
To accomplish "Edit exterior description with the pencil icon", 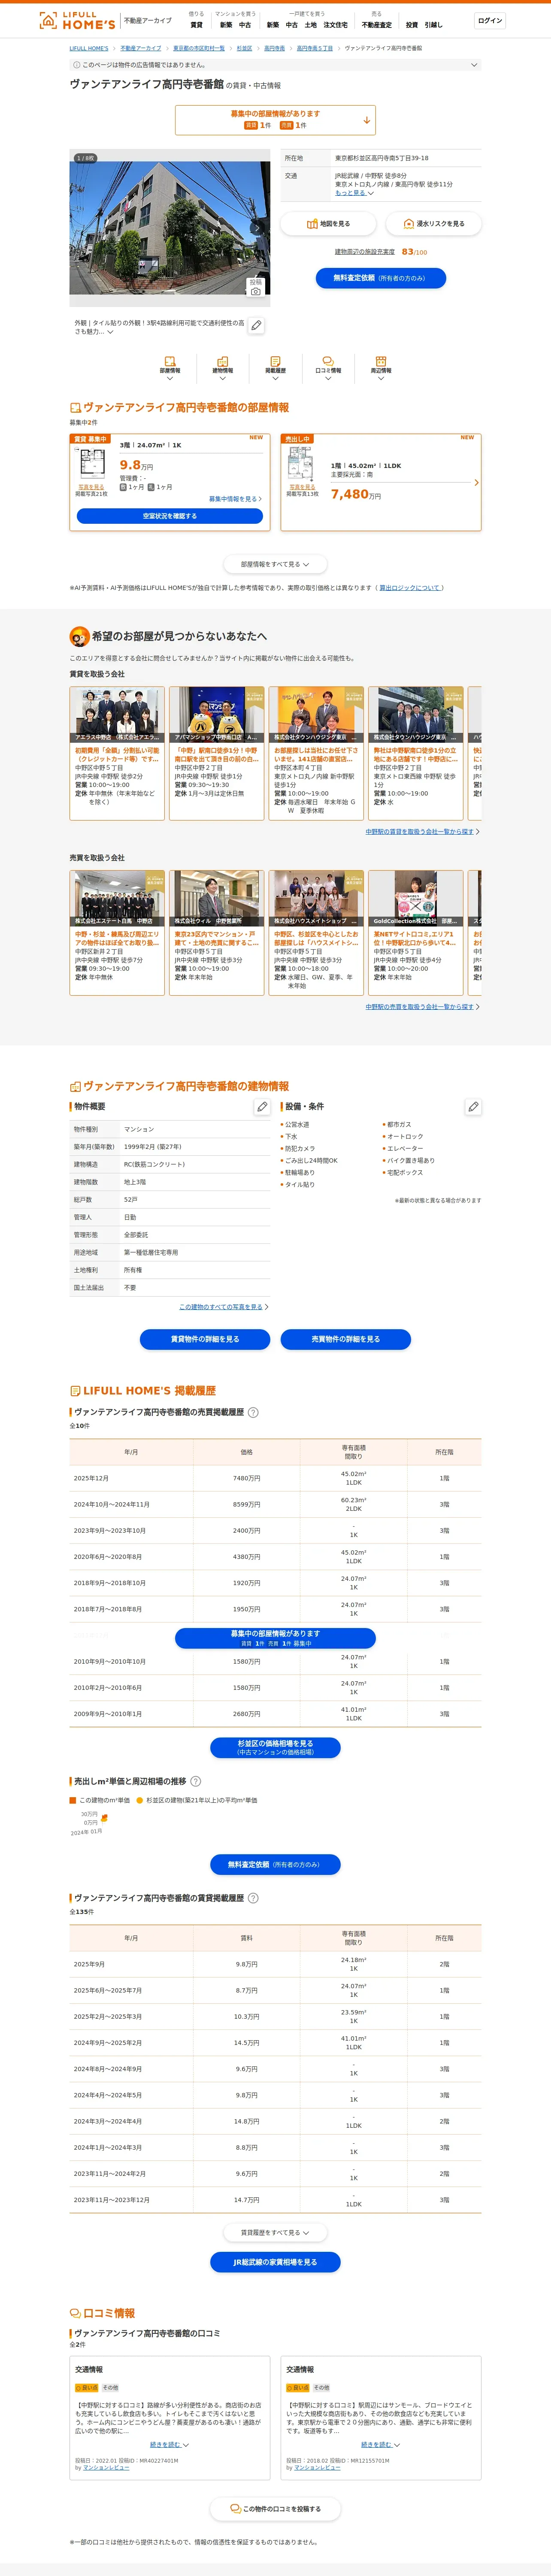I will [x=257, y=326].
